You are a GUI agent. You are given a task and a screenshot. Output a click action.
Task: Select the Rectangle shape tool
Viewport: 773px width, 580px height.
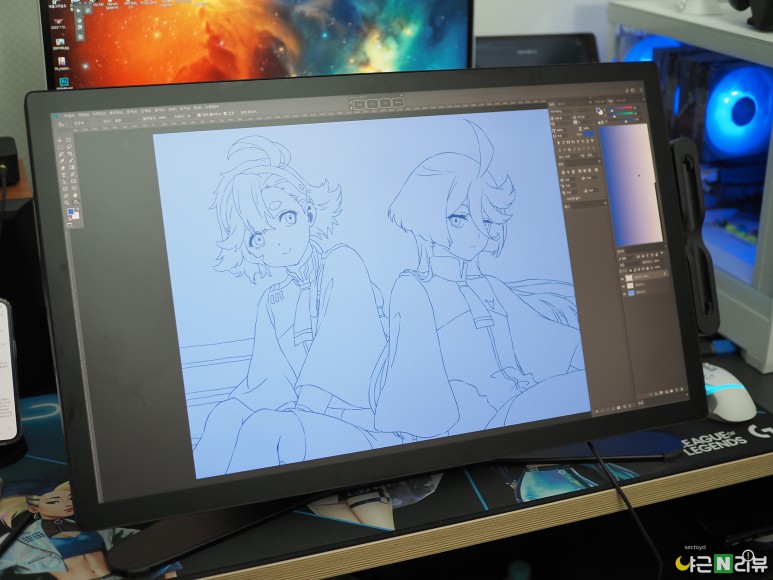point(73,181)
